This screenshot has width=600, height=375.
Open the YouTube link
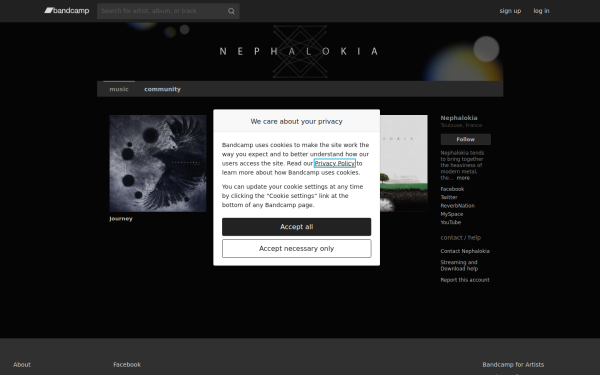click(450, 222)
